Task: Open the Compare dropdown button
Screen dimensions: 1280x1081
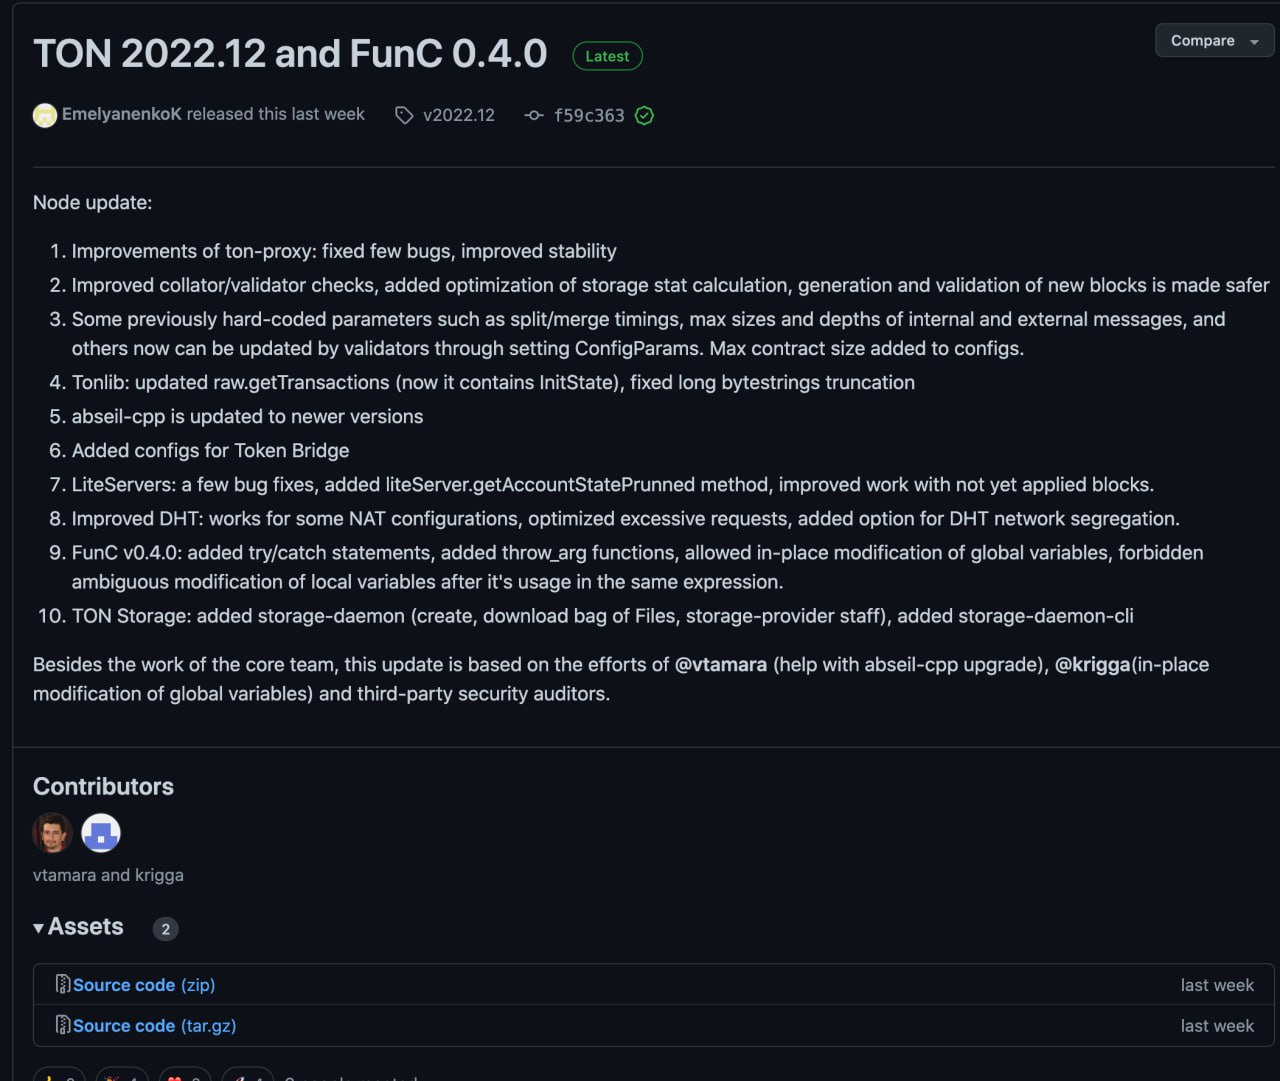Action: click(1214, 41)
